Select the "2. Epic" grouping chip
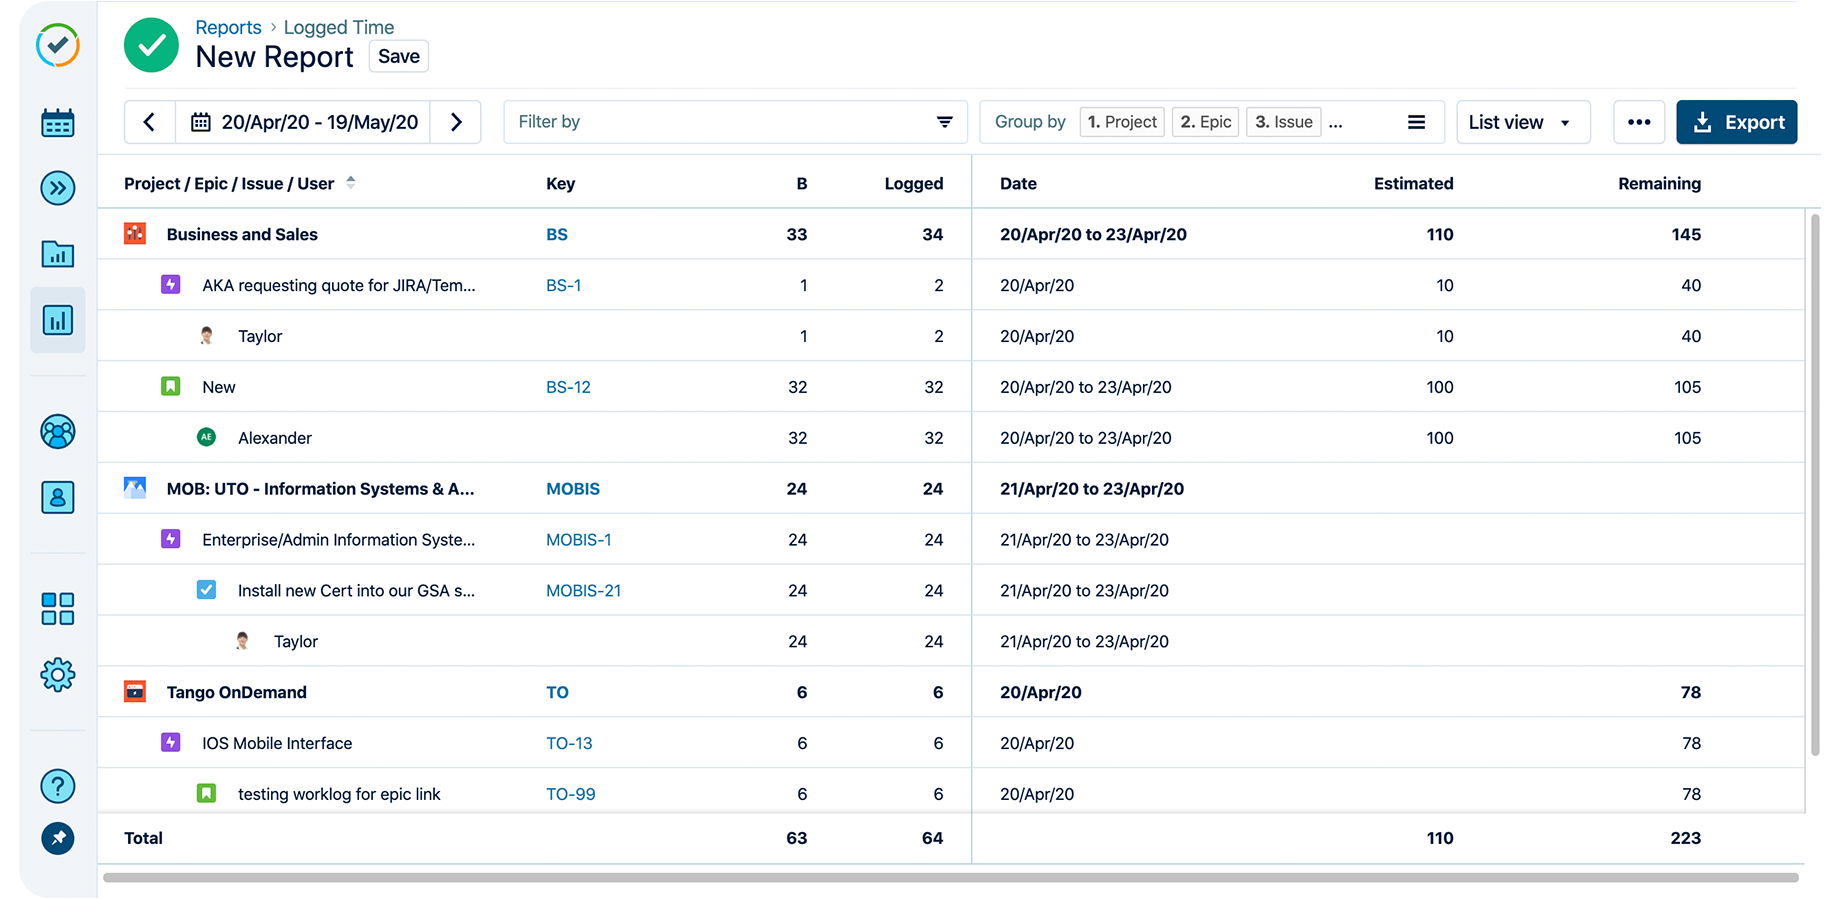1840x900 pixels. 1204,121
